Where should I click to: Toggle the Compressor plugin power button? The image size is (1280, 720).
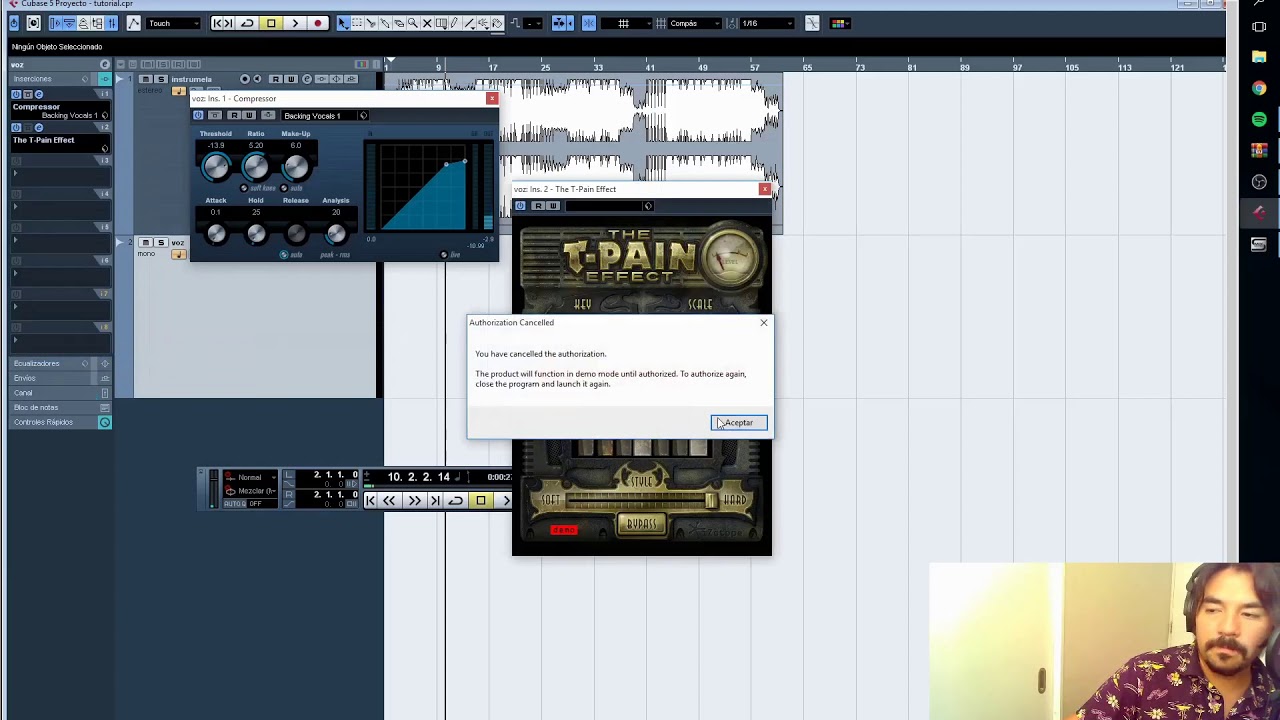[198, 116]
